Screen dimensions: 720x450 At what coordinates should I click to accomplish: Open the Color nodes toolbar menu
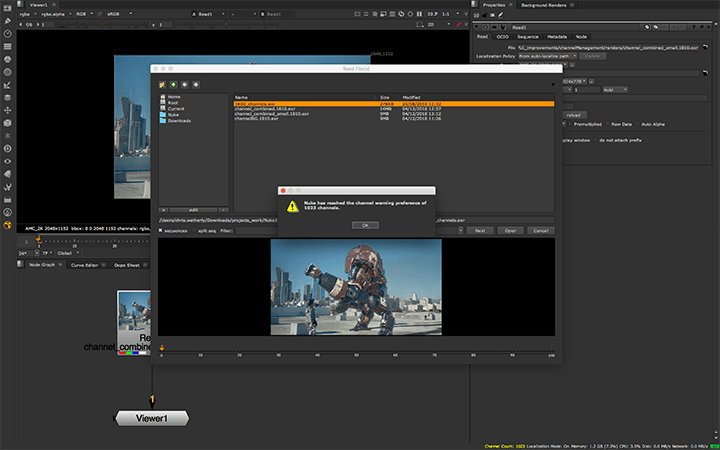pyautogui.click(x=7, y=59)
